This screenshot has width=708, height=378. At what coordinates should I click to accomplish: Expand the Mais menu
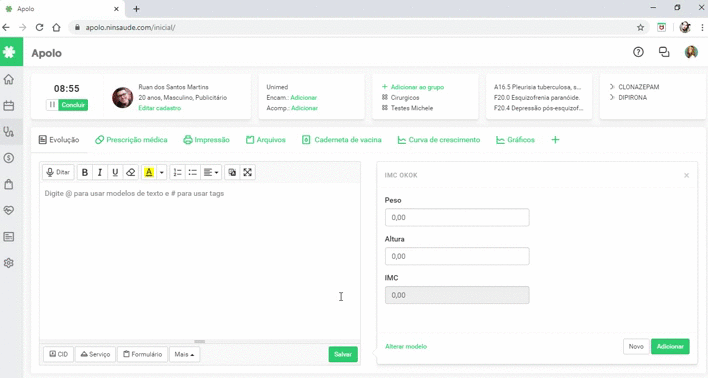coord(184,355)
